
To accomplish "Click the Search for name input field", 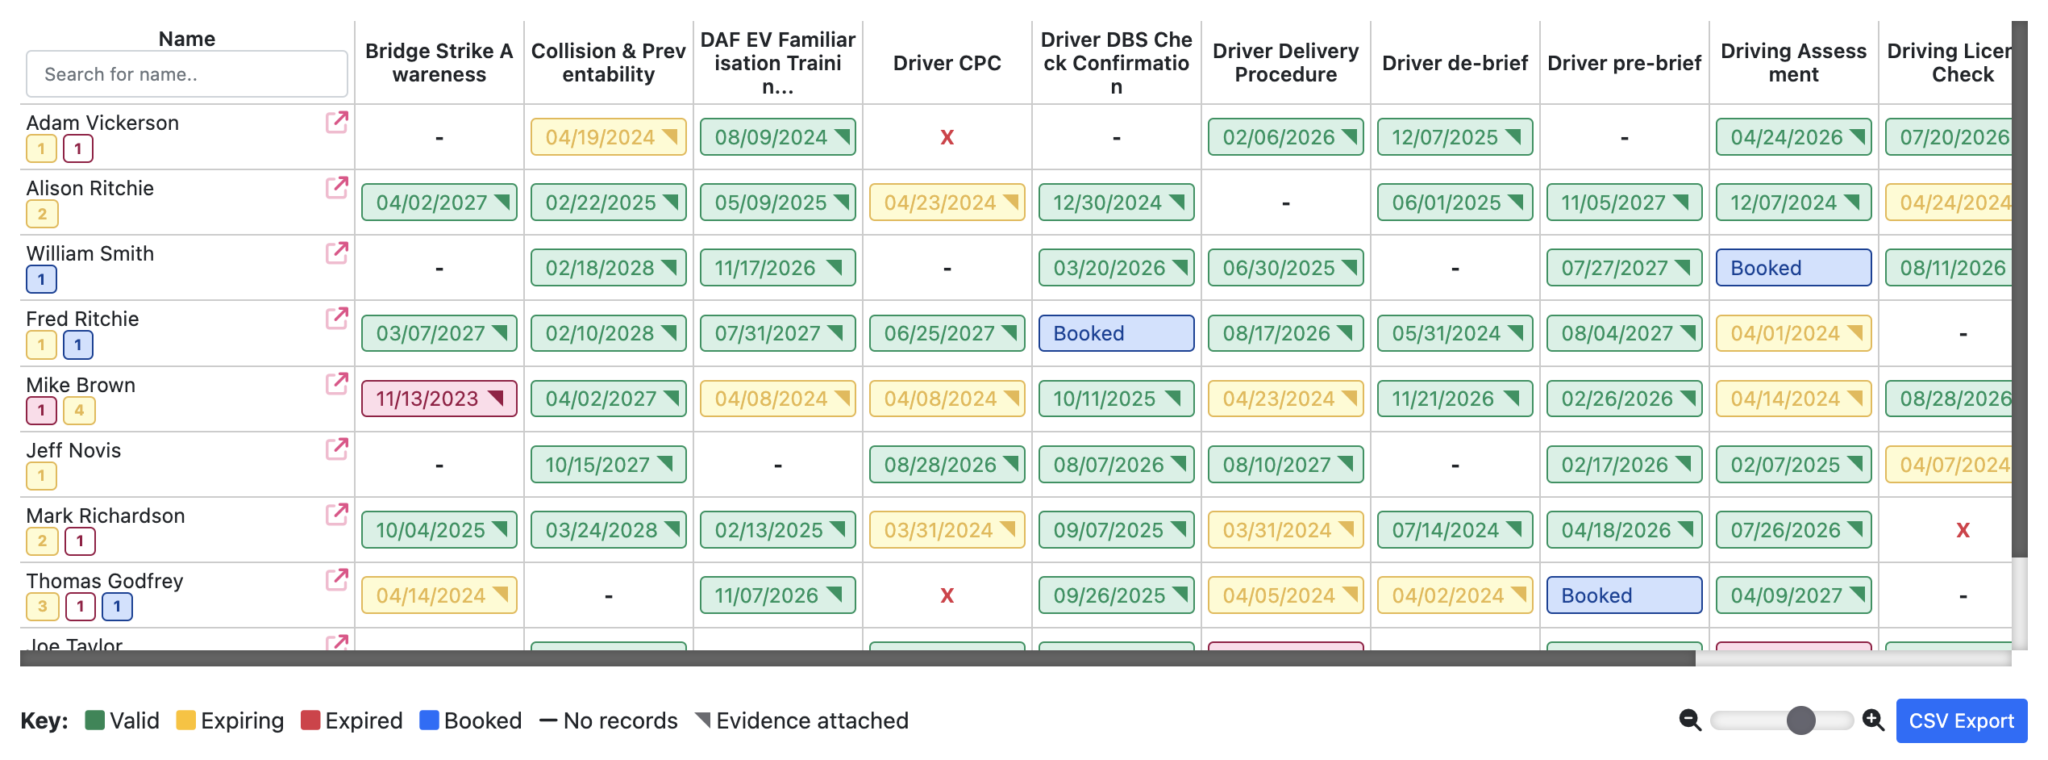I will pyautogui.click(x=187, y=74).
